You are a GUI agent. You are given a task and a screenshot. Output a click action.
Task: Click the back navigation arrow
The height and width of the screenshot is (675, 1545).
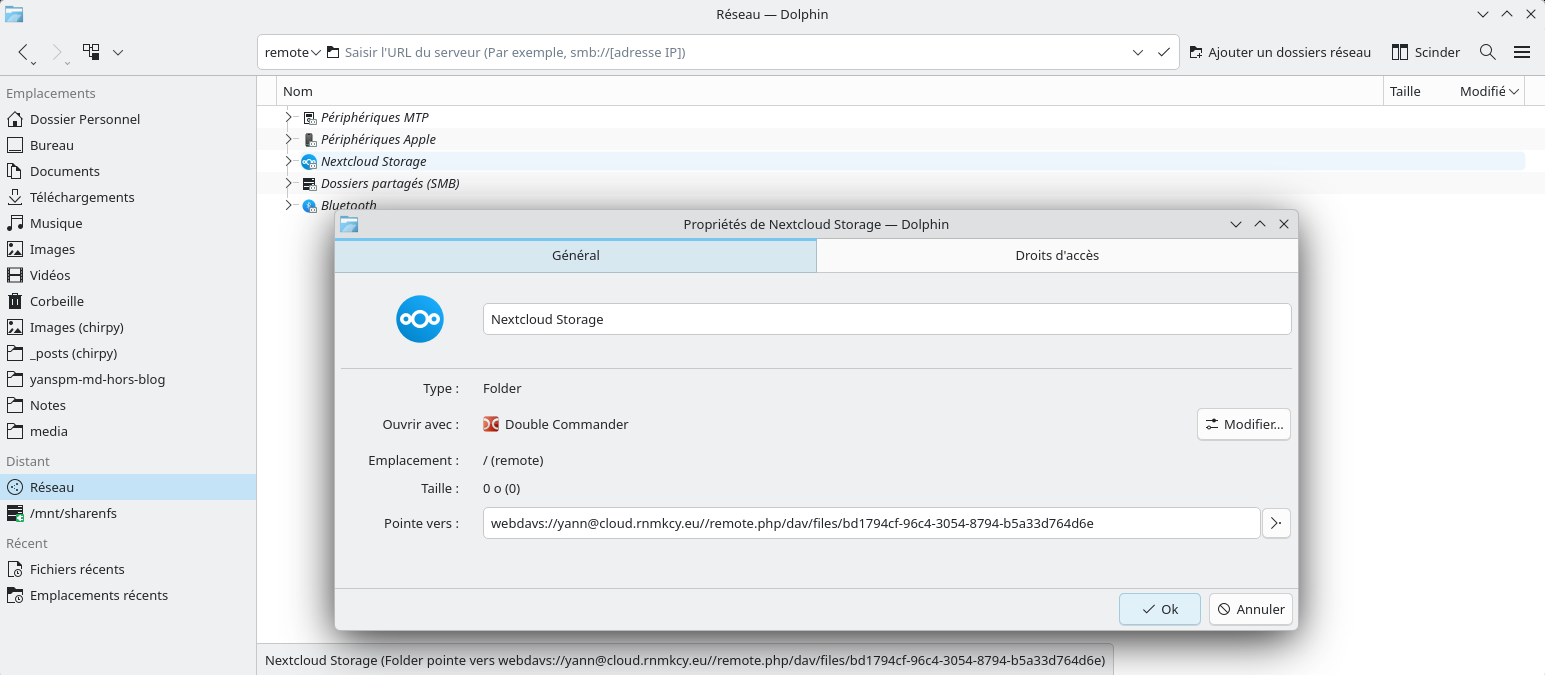coord(24,52)
